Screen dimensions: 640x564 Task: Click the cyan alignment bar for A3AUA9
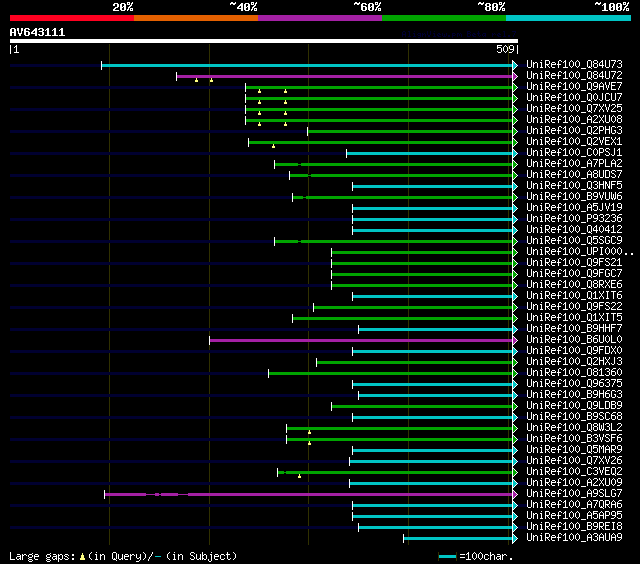(458, 539)
